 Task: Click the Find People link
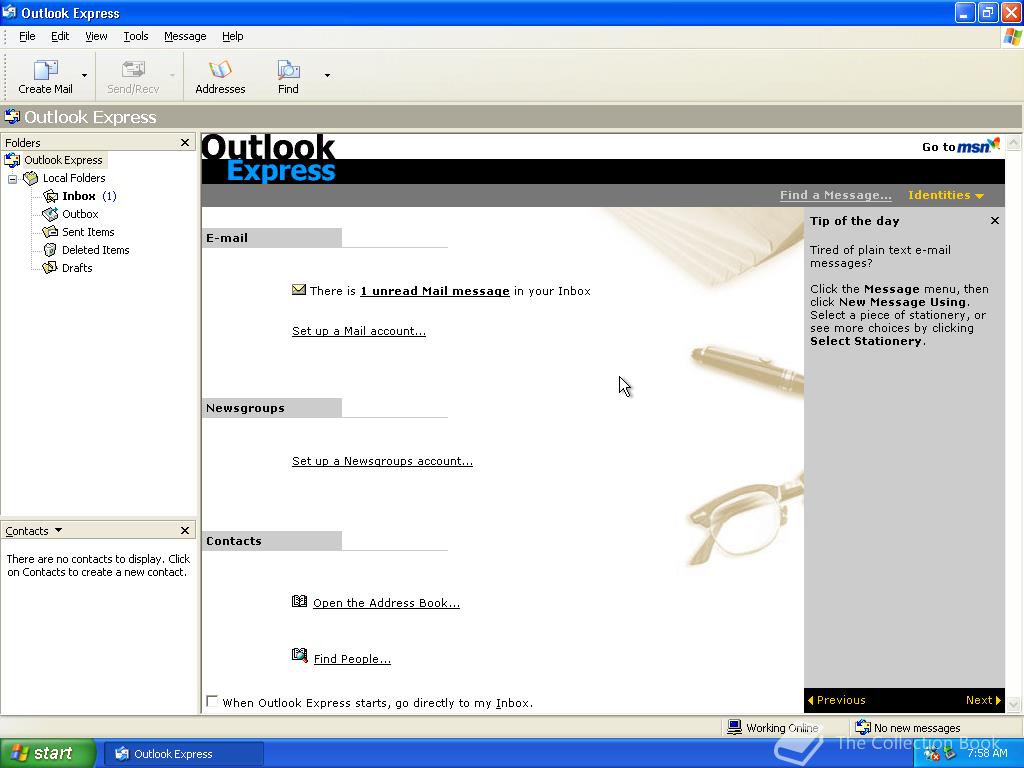click(x=352, y=659)
